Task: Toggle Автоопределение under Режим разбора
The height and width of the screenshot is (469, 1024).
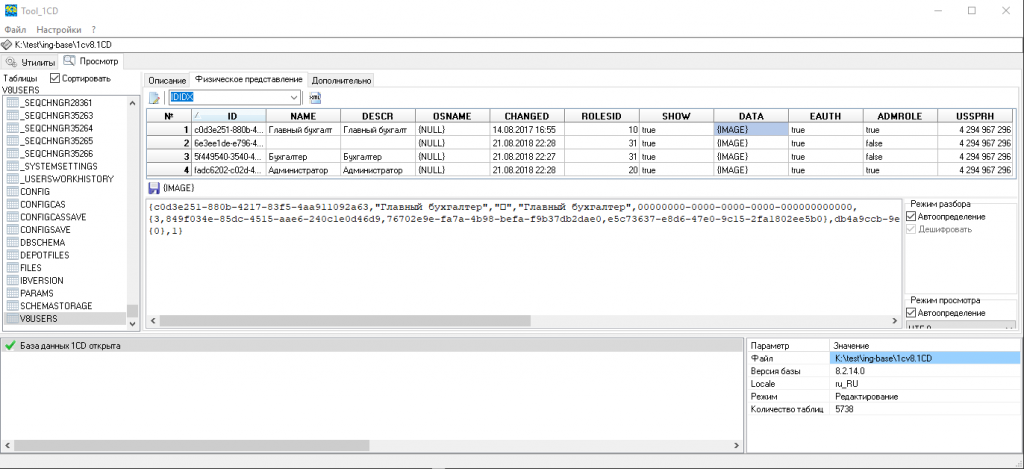Action: (912, 216)
